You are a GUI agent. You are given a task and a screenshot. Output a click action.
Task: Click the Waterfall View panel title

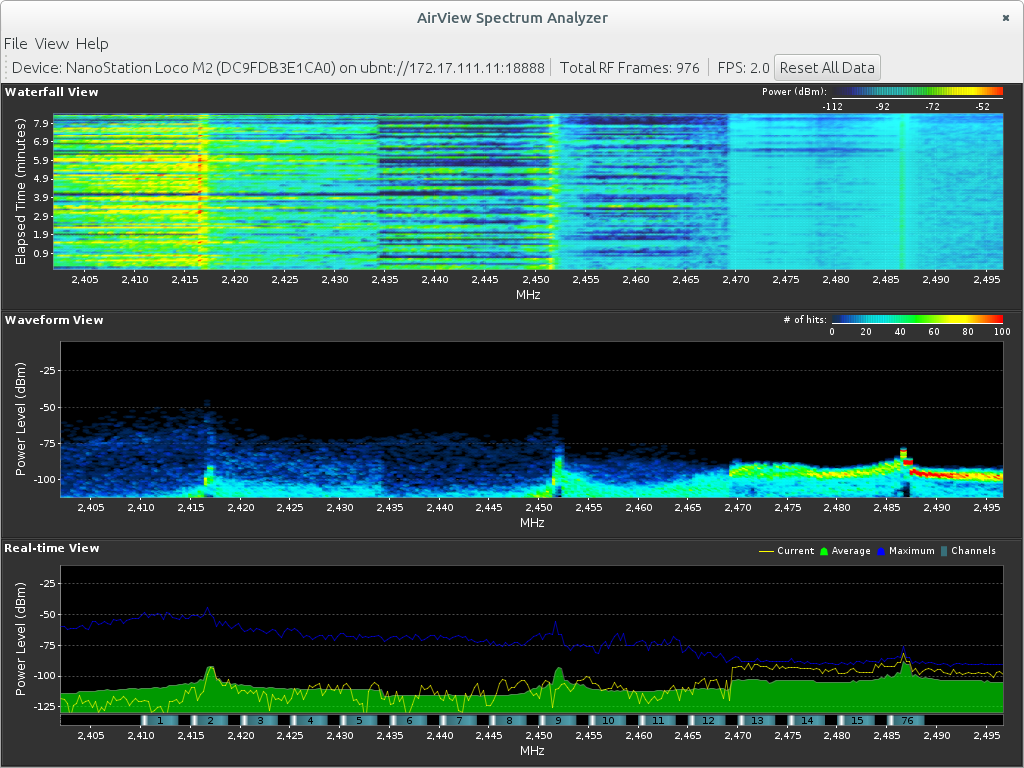pyautogui.click(x=52, y=92)
